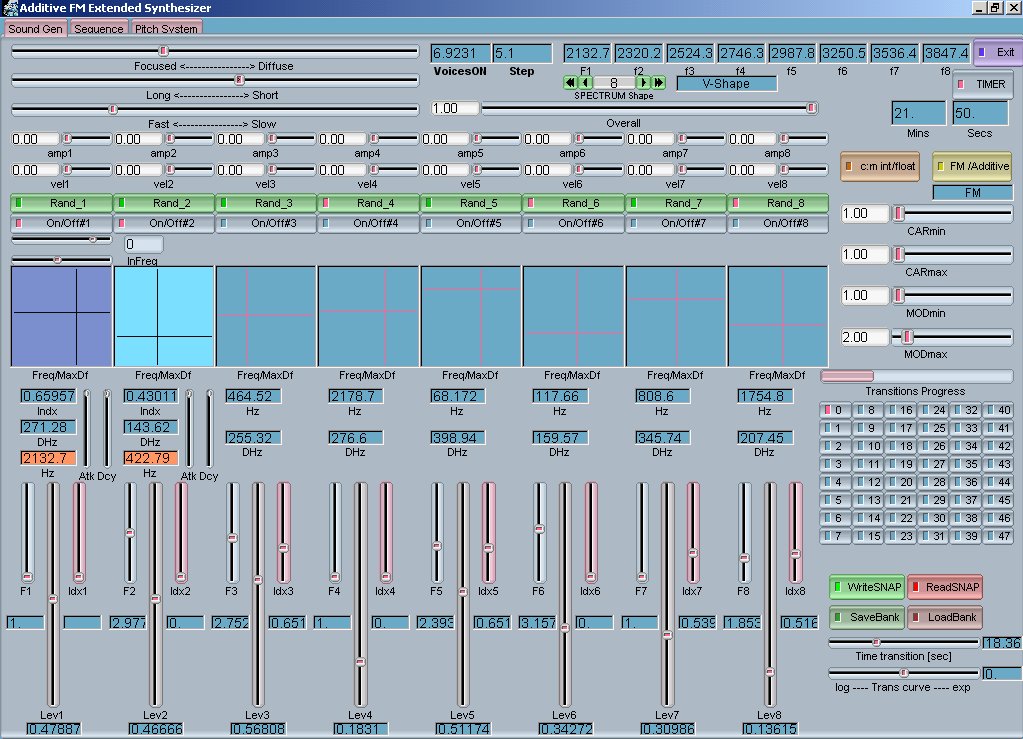The height and width of the screenshot is (739, 1023).
Task: Click the skip-to-last spectrum shape arrow
Action: 659,83
